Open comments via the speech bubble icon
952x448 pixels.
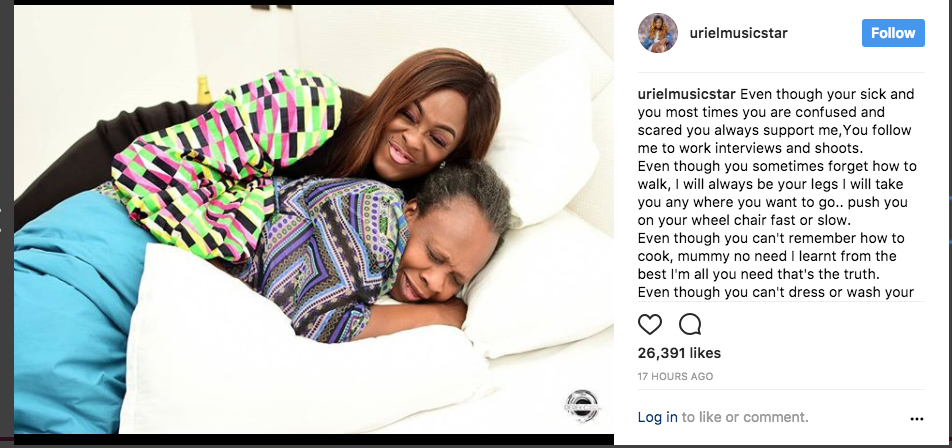(690, 325)
